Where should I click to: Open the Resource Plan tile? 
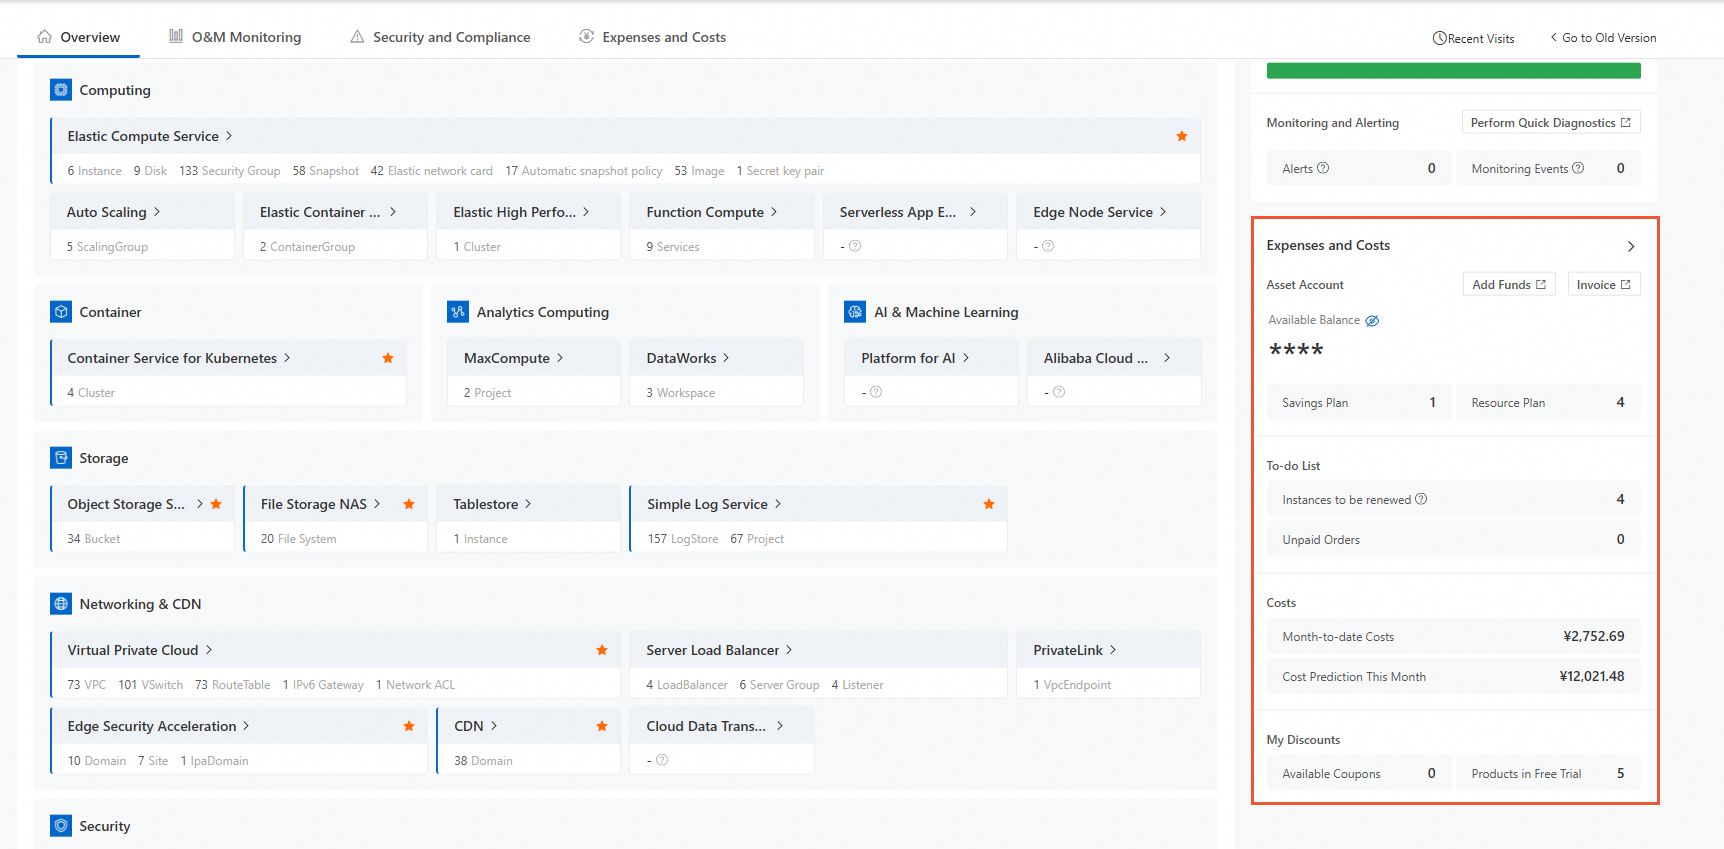click(1548, 403)
